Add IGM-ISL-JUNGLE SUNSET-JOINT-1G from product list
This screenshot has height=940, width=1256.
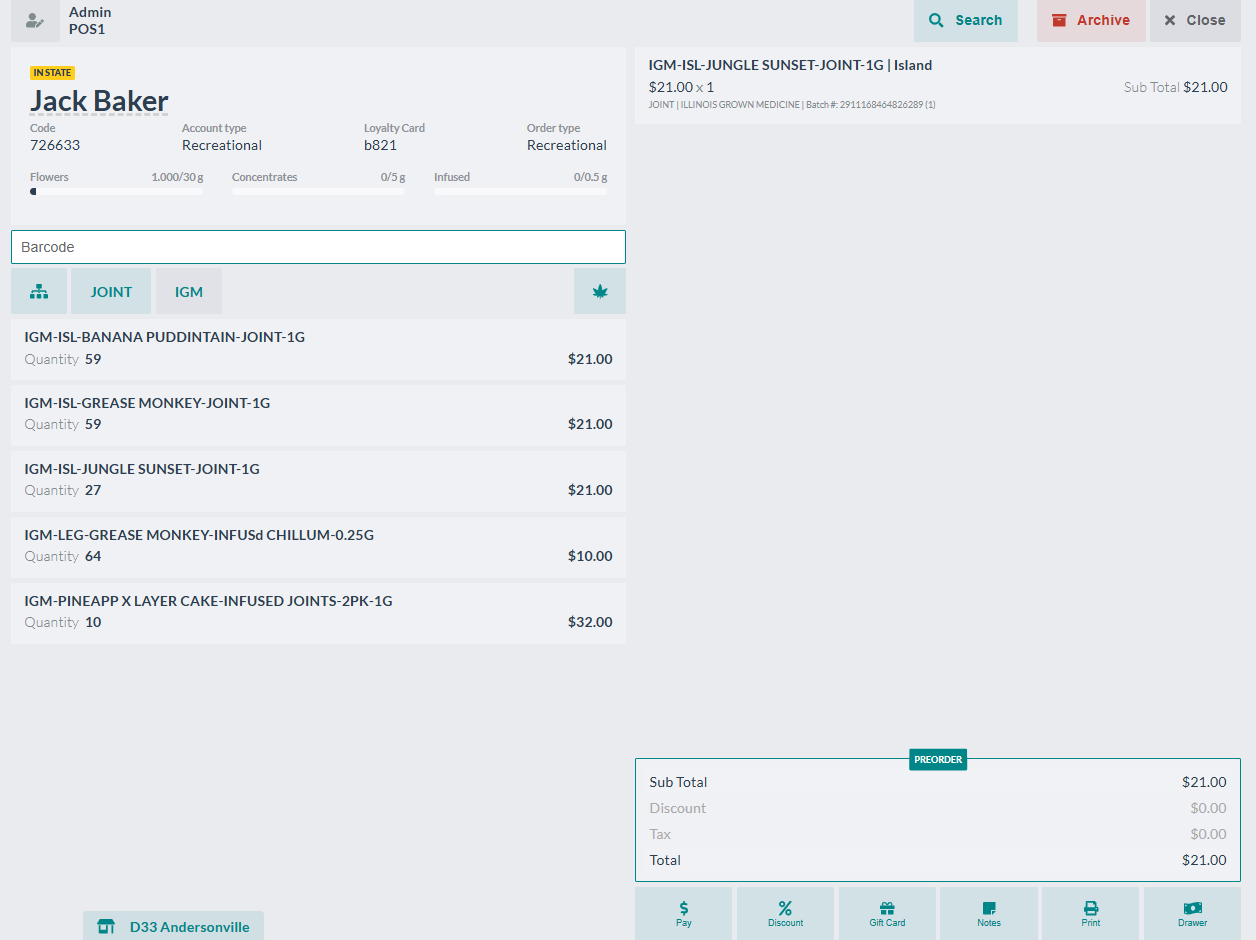[x=318, y=481]
